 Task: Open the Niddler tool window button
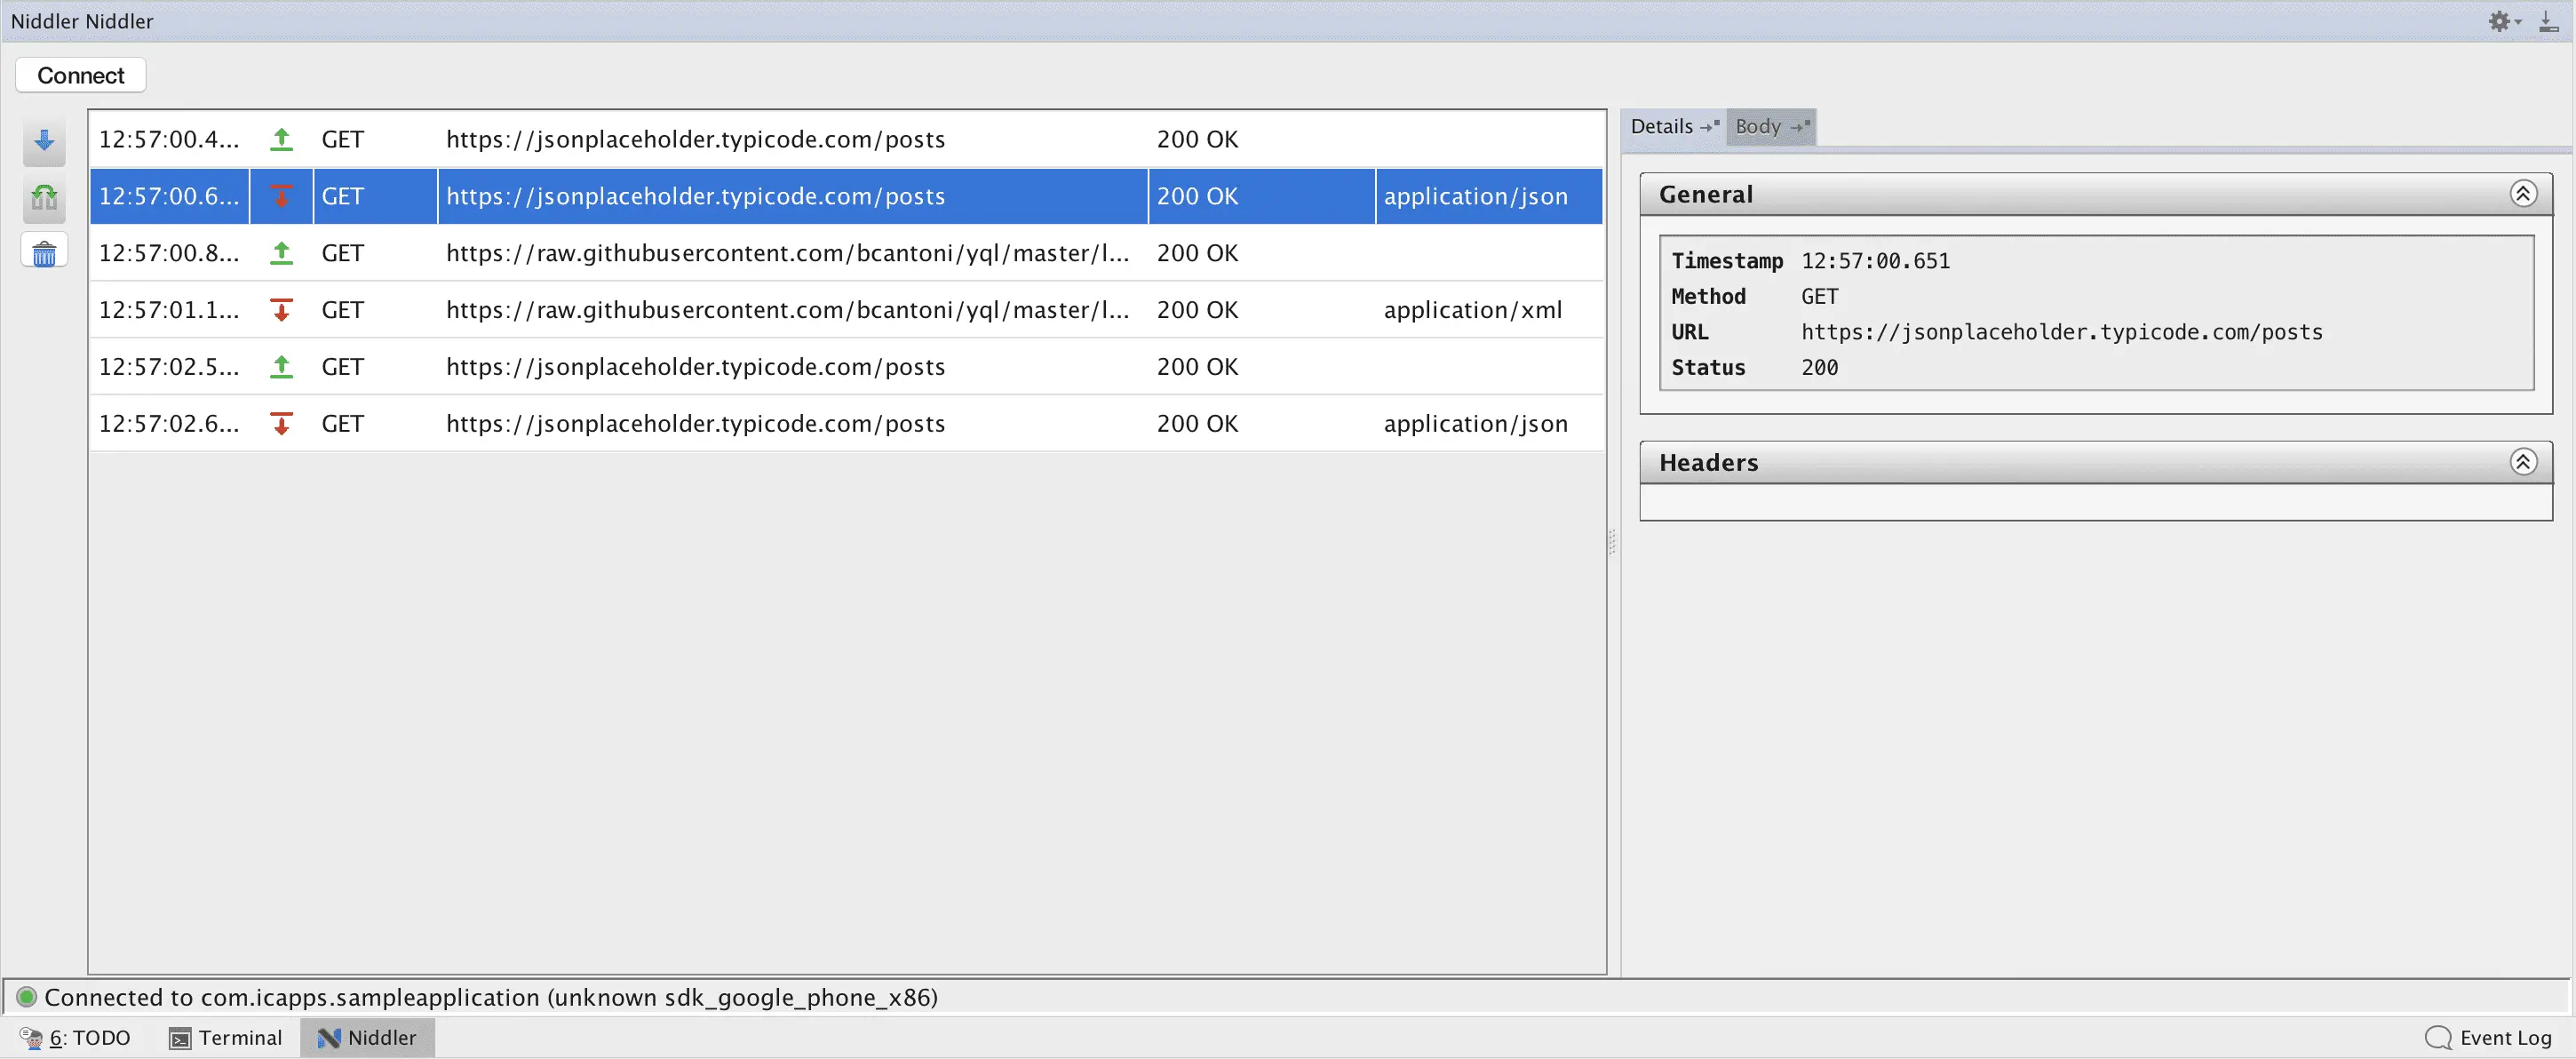click(x=367, y=1037)
